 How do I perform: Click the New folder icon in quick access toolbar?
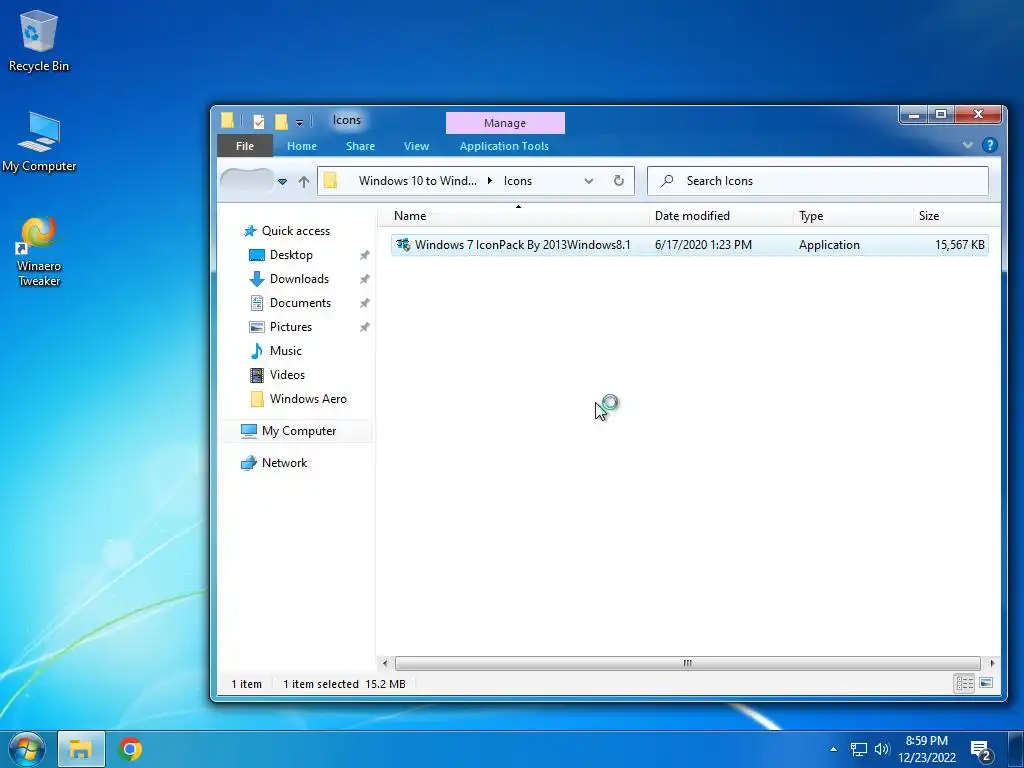[281, 121]
